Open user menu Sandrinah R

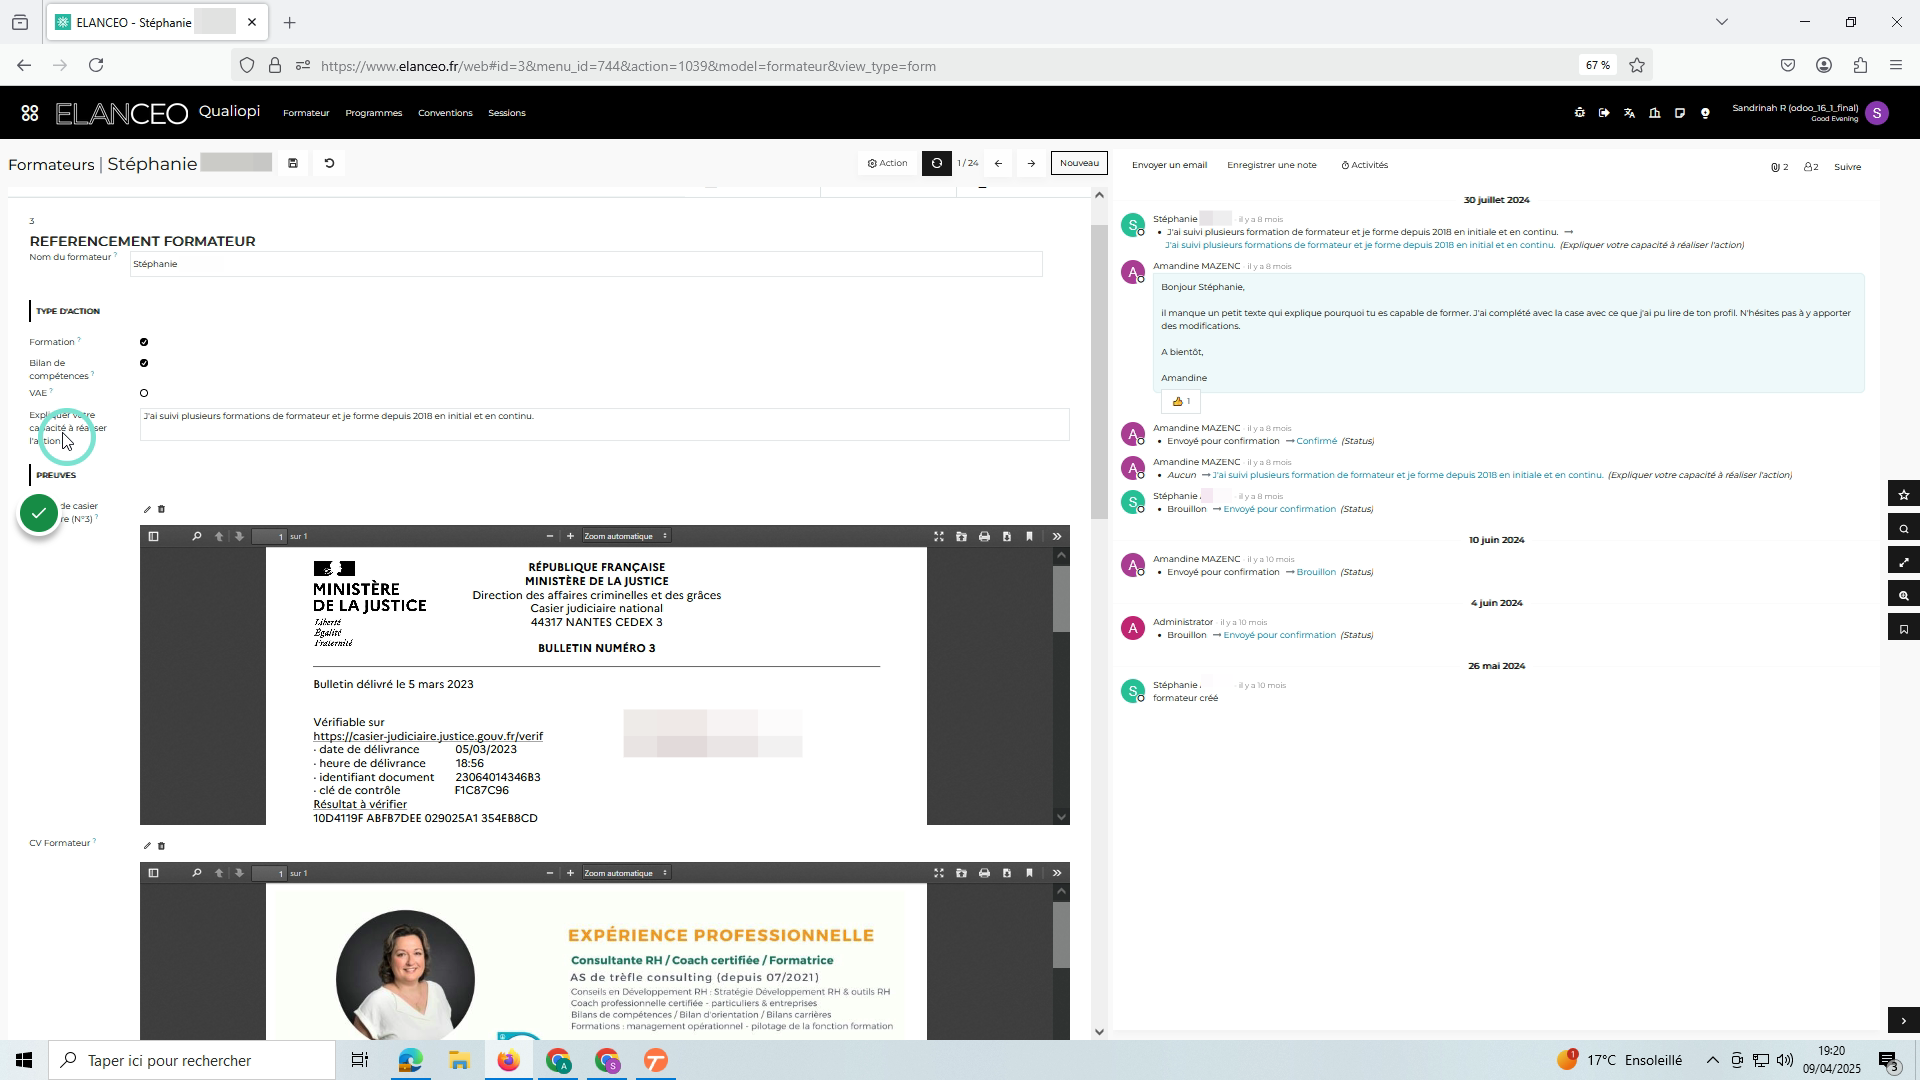point(1810,113)
